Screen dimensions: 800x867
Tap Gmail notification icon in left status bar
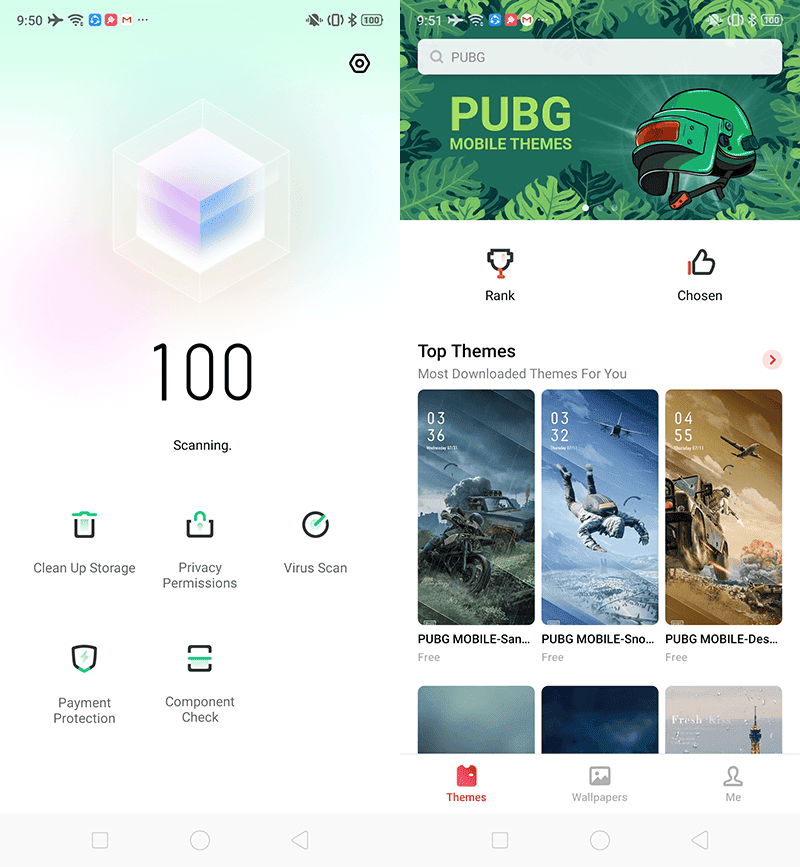(x=127, y=20)
